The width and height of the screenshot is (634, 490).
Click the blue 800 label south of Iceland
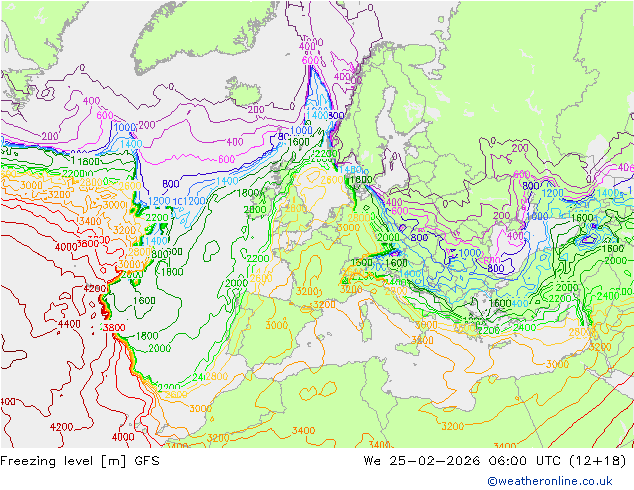click(x=171, y=184)
